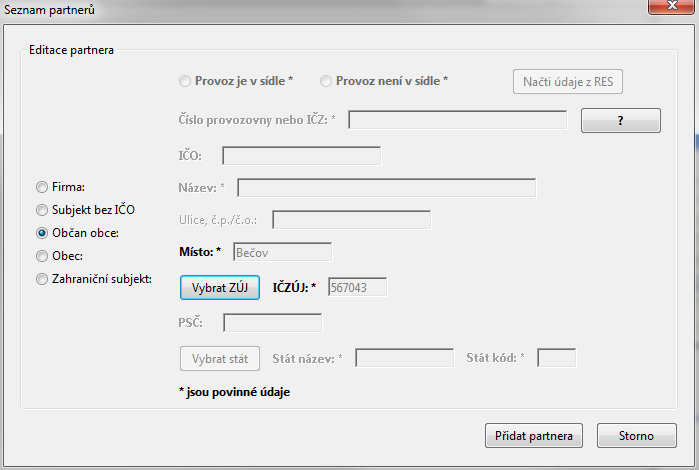The height and width of the screenshot is (470, 699).
Task: Select Občan obce radio button
Action: (x=42, y=233)
